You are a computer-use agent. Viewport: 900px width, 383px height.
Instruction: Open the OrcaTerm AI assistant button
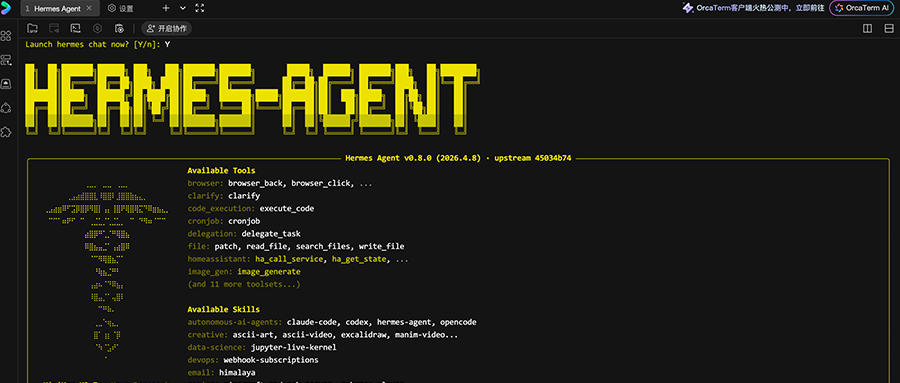point(861,8)
